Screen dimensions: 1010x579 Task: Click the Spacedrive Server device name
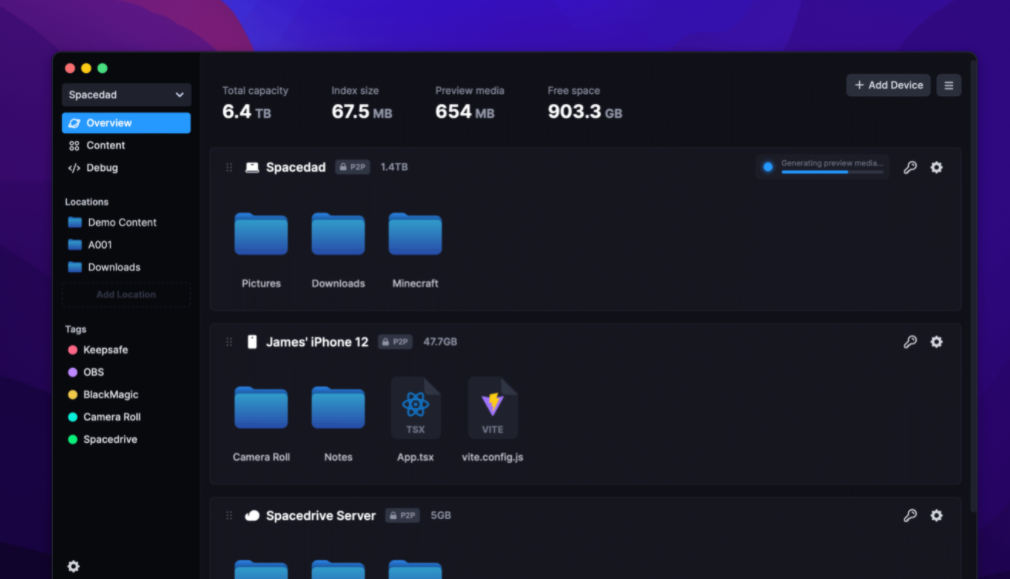pos(321,515)
